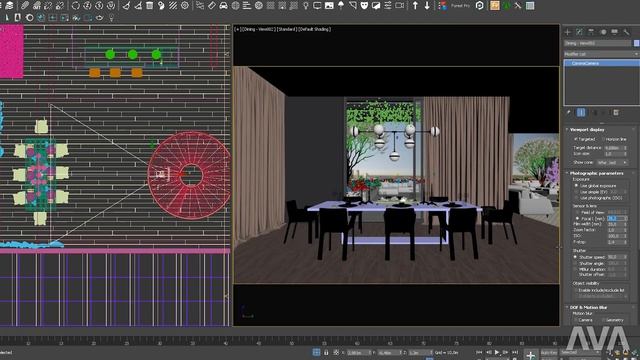Click the object color swatch beside name field
The image size is (640, 360).
[x=636, y=43]
